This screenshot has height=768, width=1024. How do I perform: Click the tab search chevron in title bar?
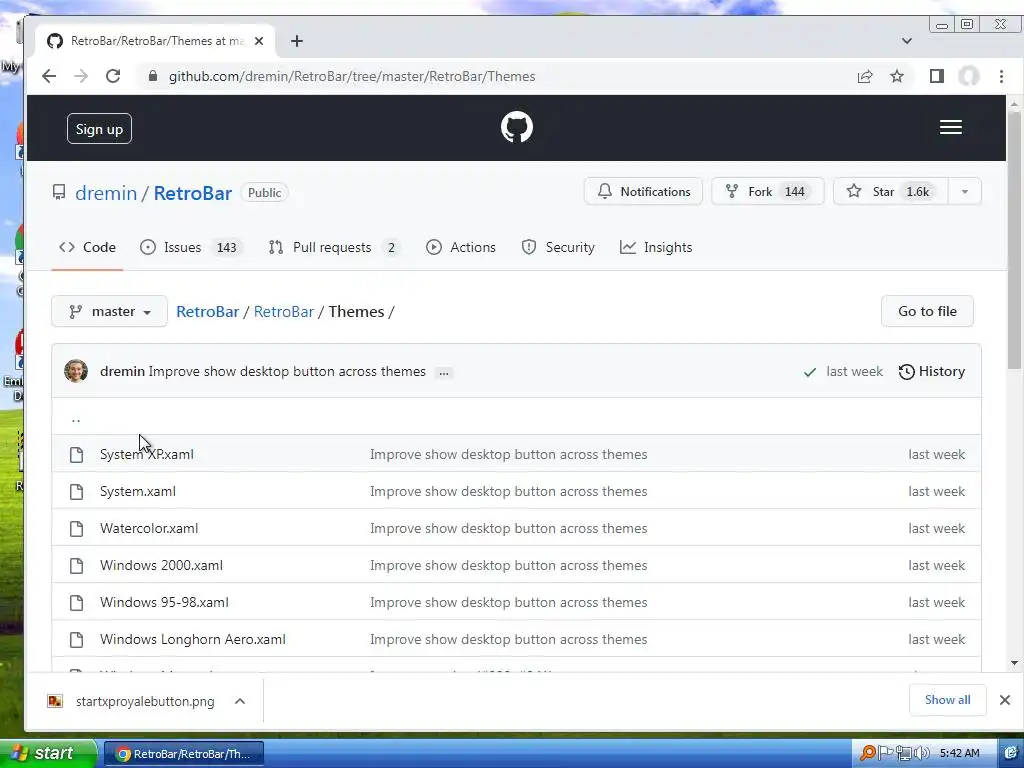[x=906, y=41]
